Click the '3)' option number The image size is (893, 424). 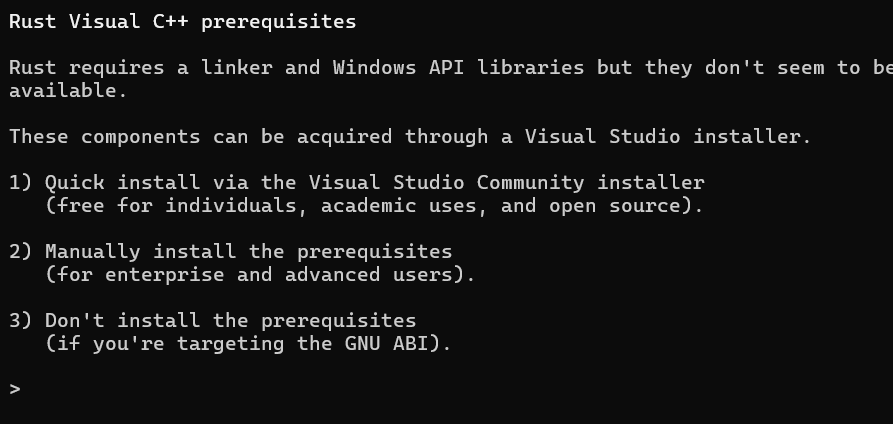point(21,320)
